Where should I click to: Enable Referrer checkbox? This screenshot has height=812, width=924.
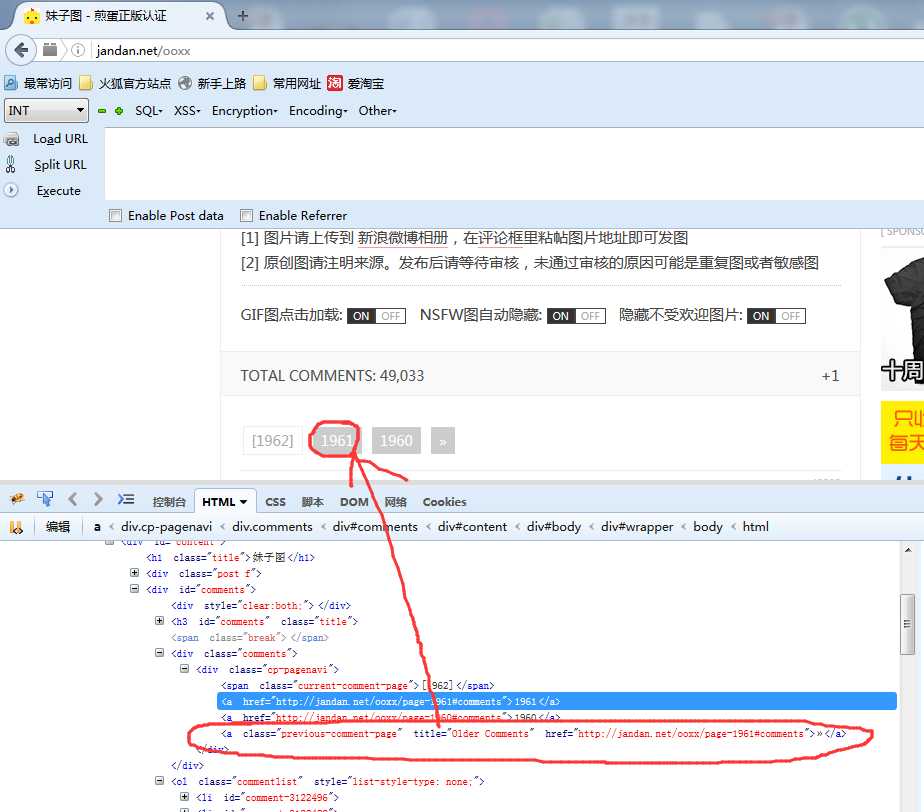[246, 215]
